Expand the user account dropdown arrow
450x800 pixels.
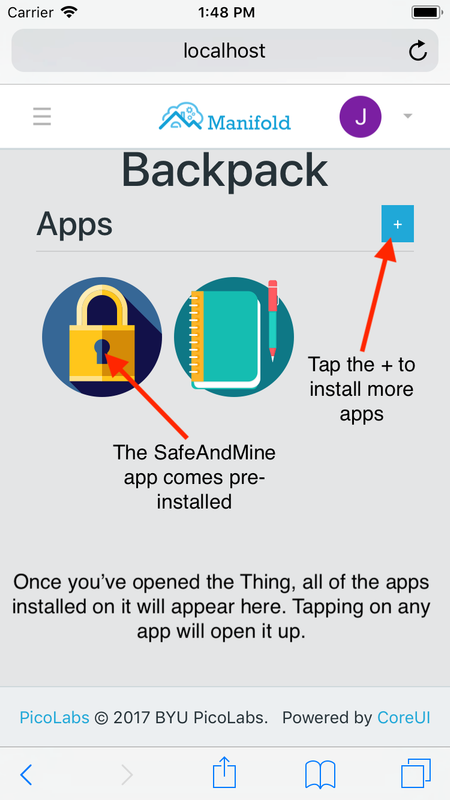click(407, 116)
